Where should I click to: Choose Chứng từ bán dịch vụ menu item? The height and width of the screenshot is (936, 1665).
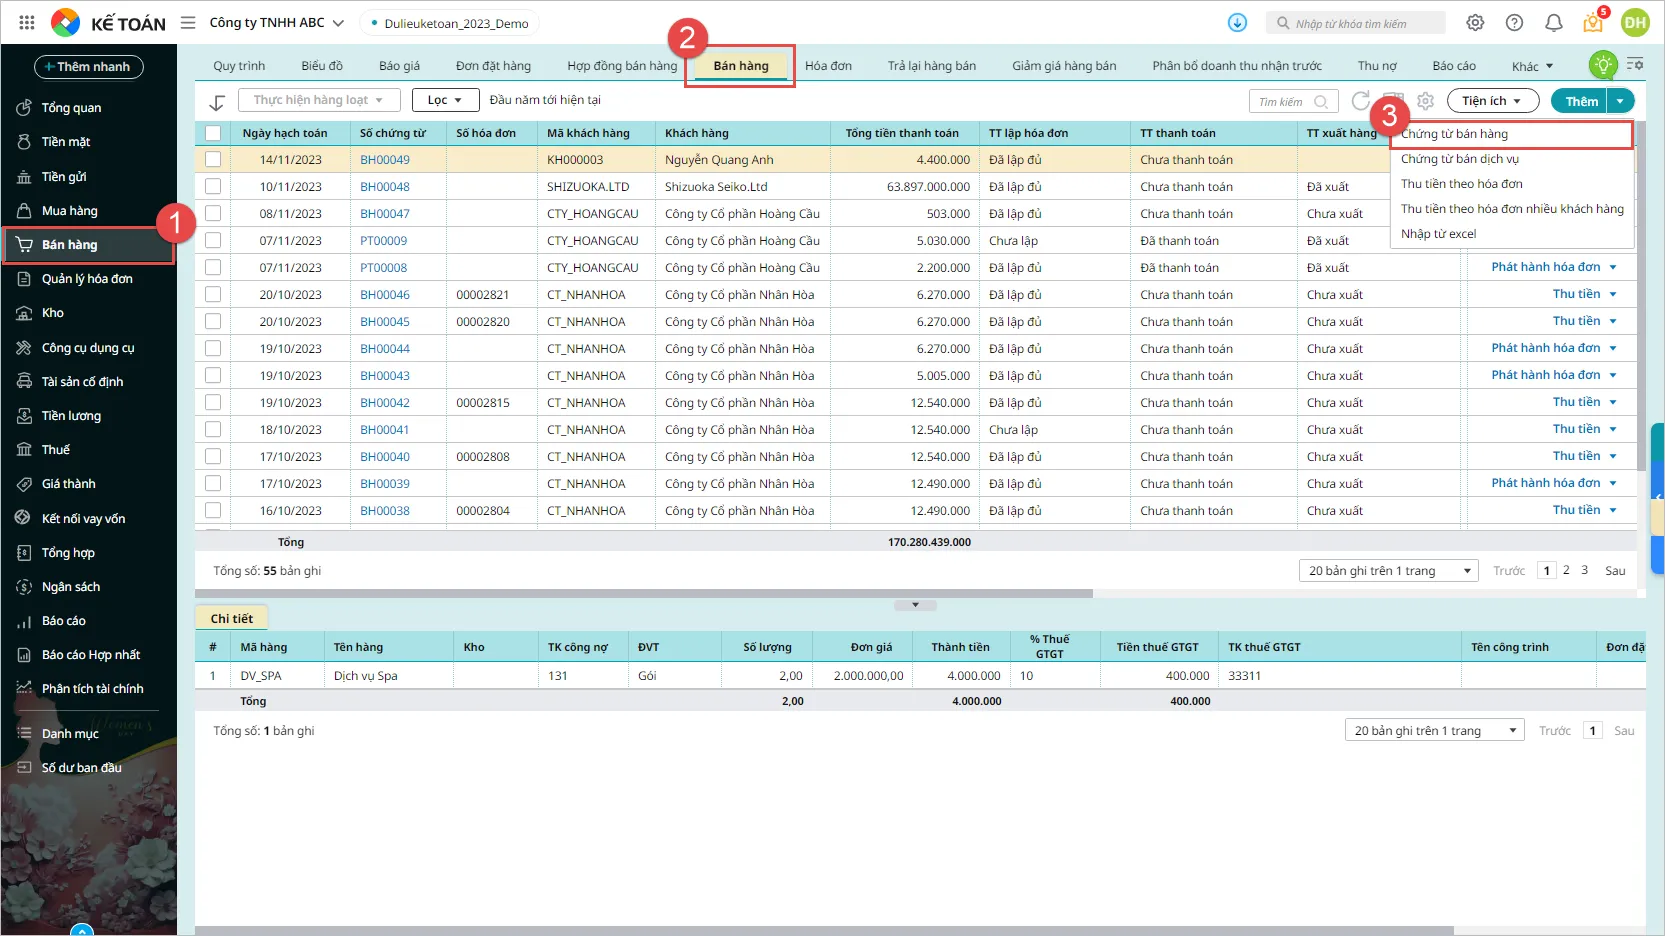pos(1459,159)
